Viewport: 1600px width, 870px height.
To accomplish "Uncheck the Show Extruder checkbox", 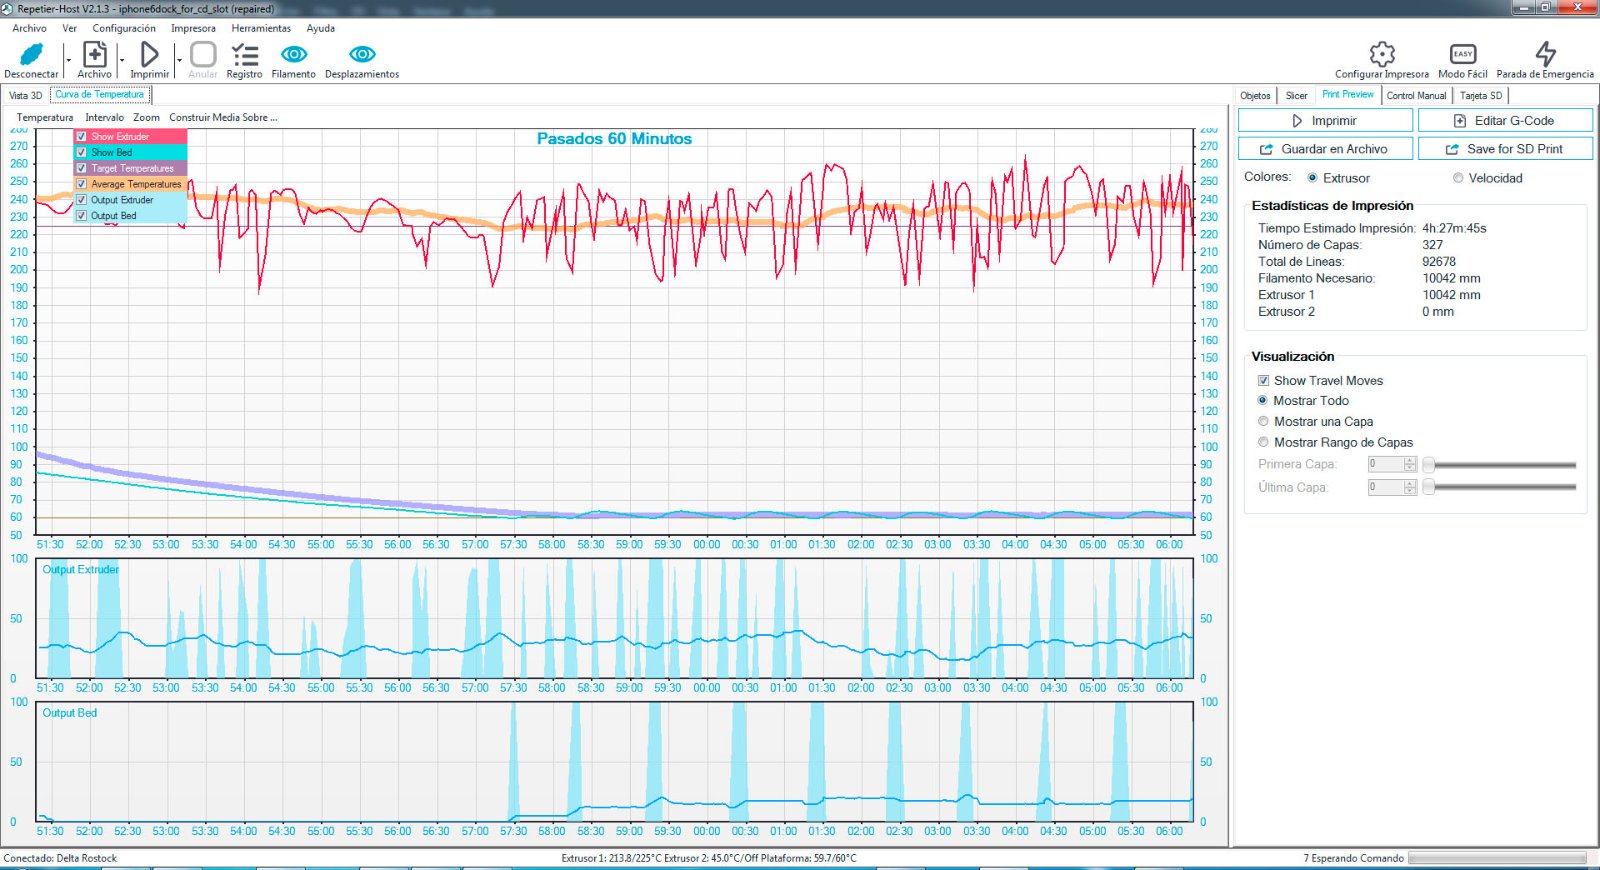I will (82, 137).
